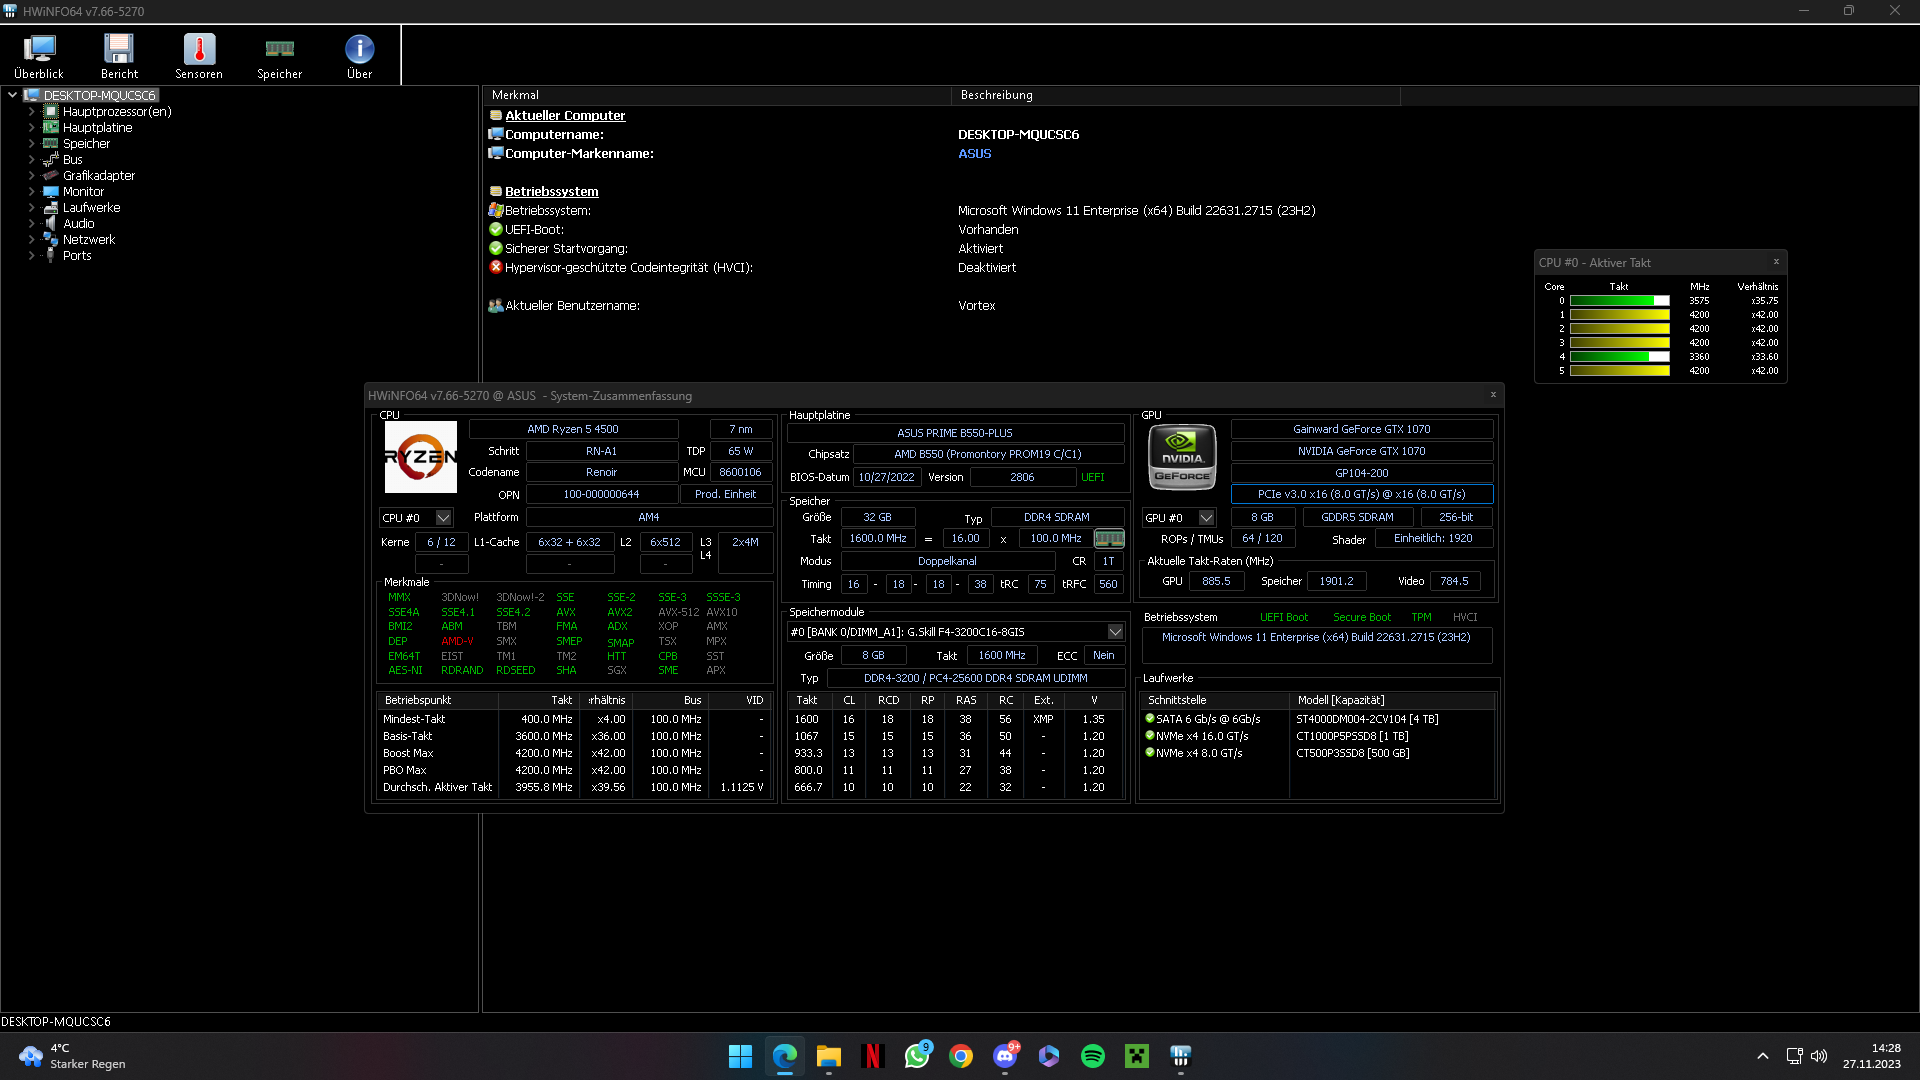
Task: Click the ST4000DM004-2CV104 [4 TB] drive entry
Action: [1367, 719]
